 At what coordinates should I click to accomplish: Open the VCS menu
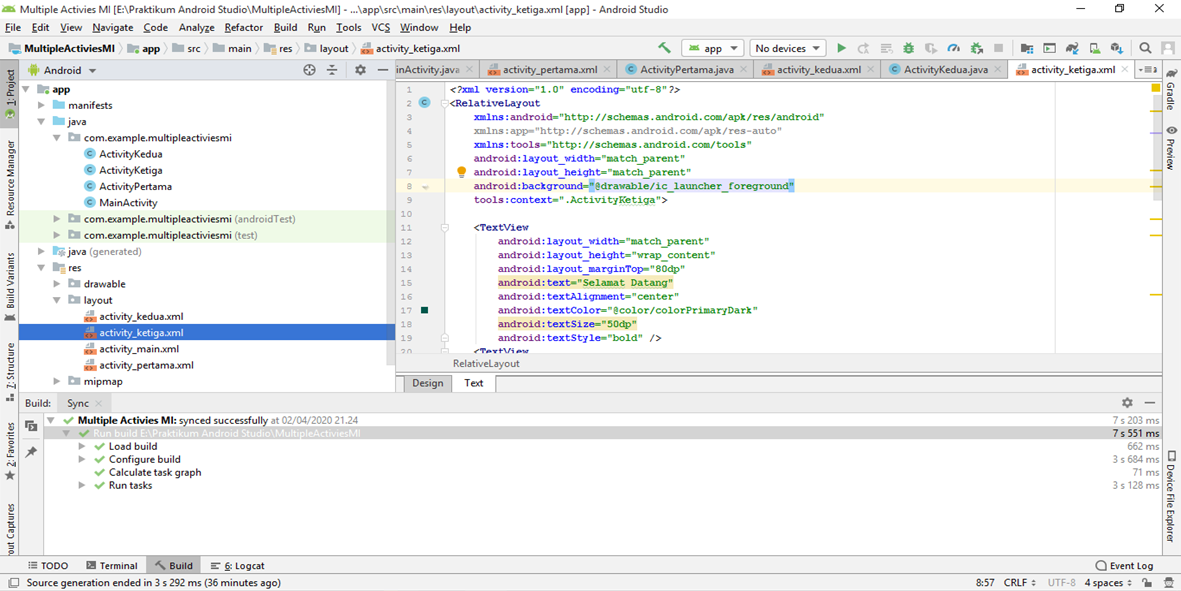pyautogui.click(x=380, y=27)
